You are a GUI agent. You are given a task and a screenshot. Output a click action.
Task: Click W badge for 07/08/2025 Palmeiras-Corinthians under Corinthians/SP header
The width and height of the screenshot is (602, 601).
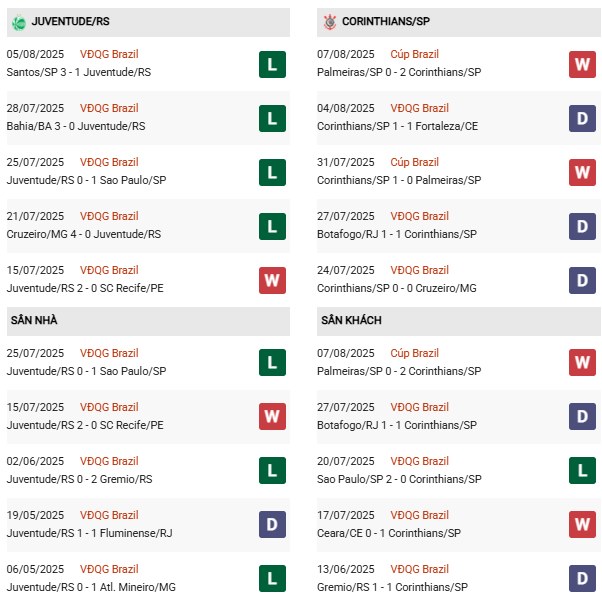point(582,65)
